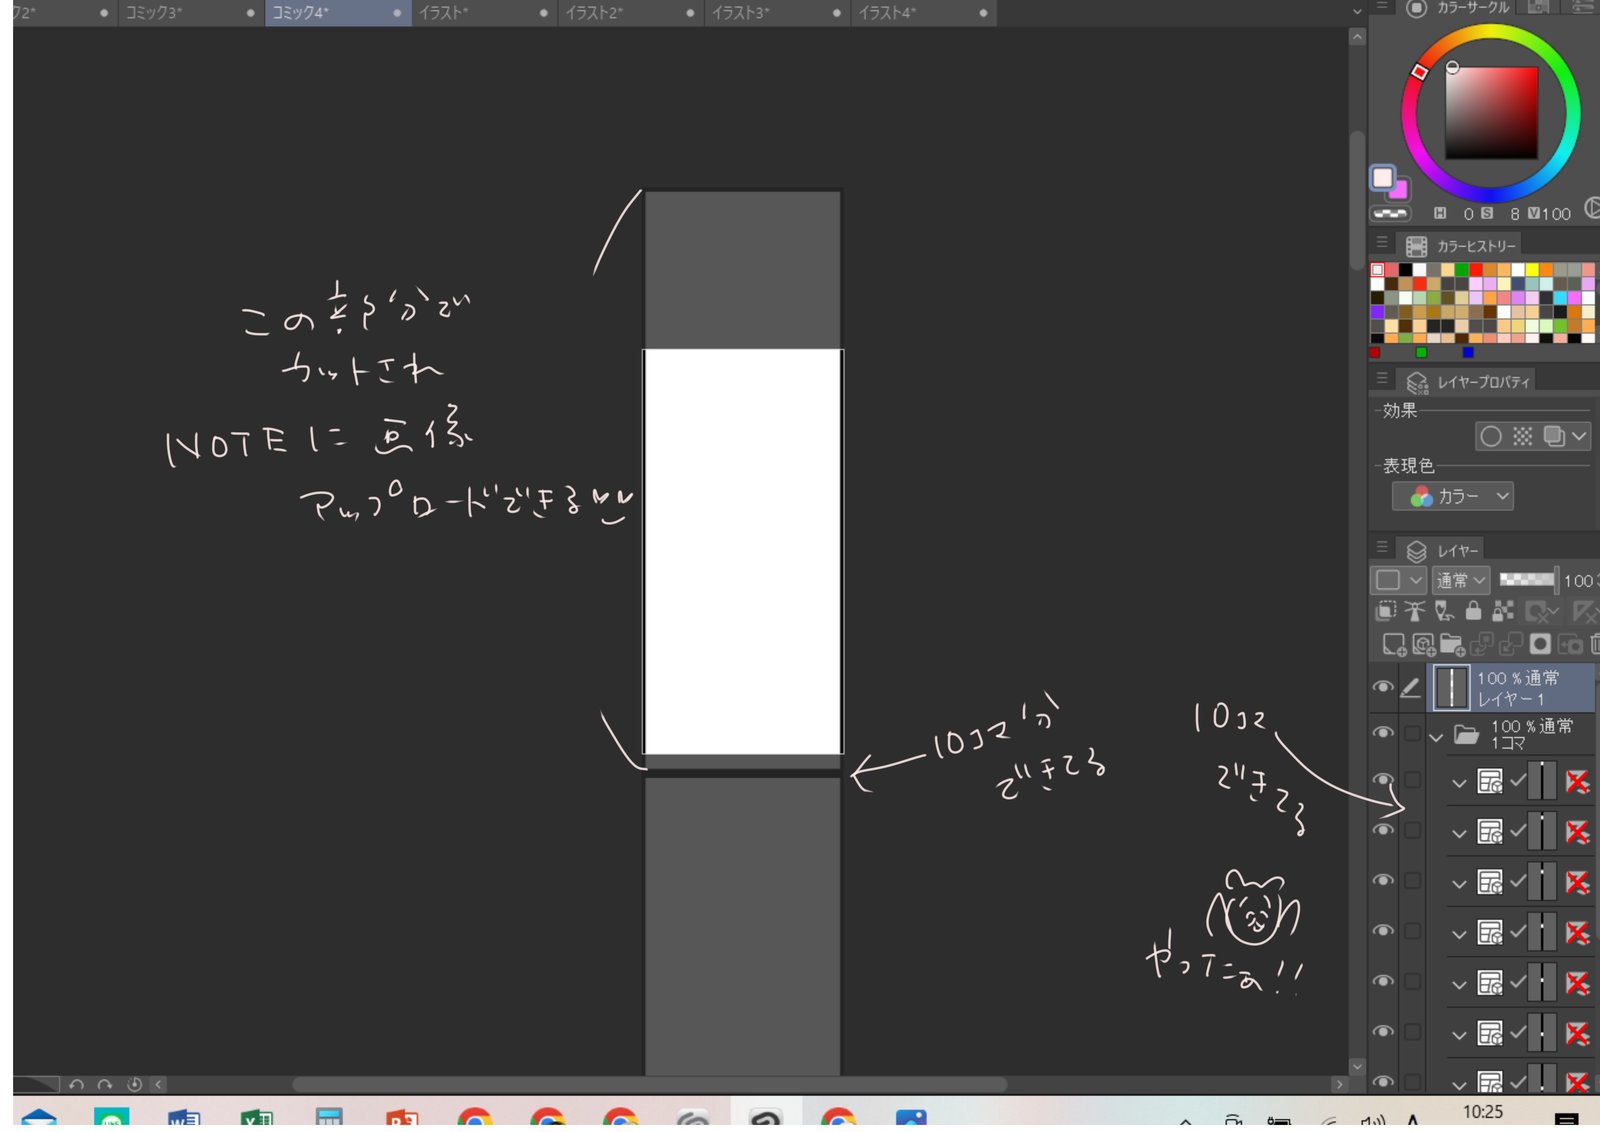The height and width of the screenshot is (1132, 1600).
Task: Toggle the tone effect icon
Action: (1522, 436)
